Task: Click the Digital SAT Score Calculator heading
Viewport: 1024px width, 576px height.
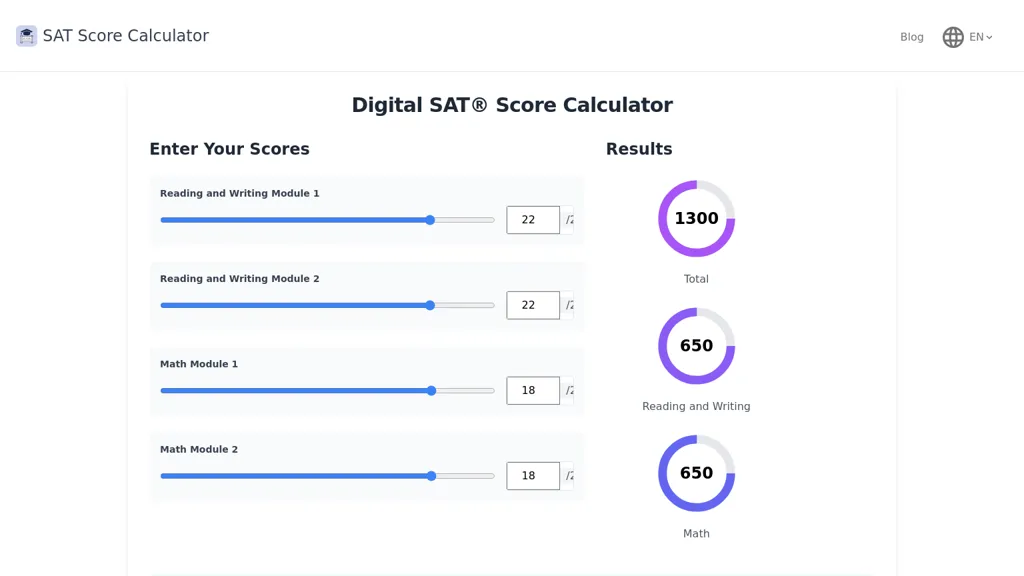Action: [x=512, y=105]
